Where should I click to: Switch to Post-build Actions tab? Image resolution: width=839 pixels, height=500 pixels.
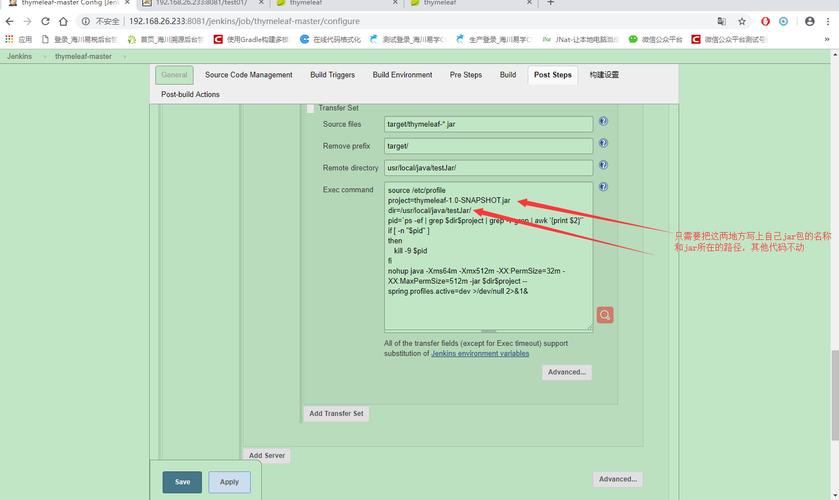tap(190, 94)
